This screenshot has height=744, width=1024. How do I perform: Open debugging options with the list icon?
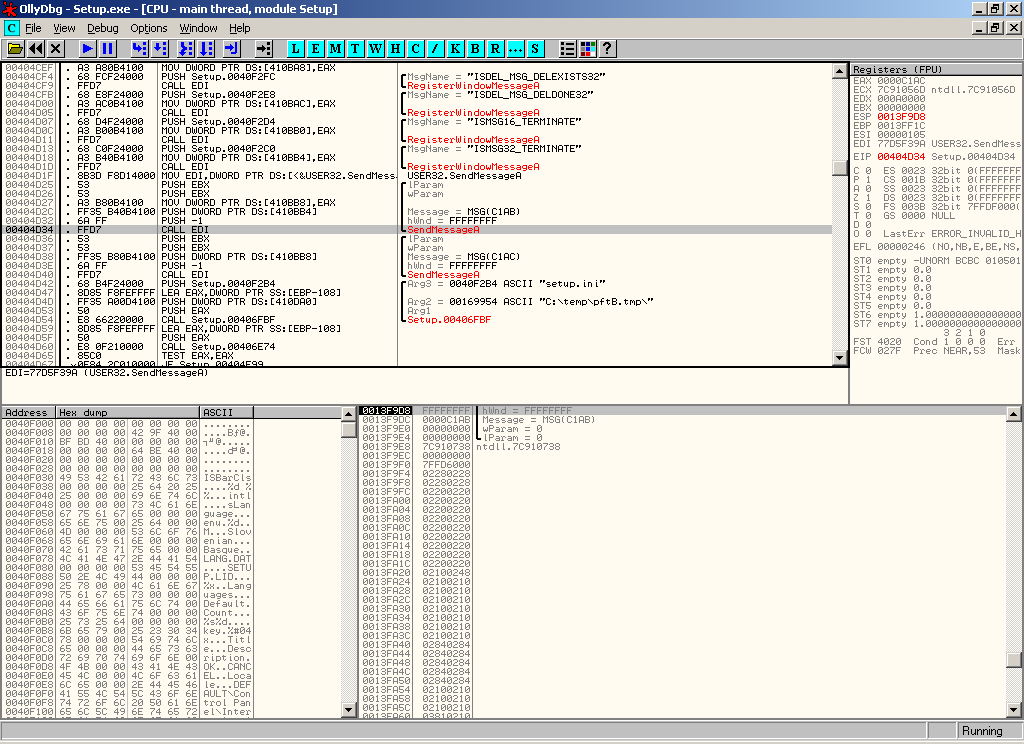point(568,49)
